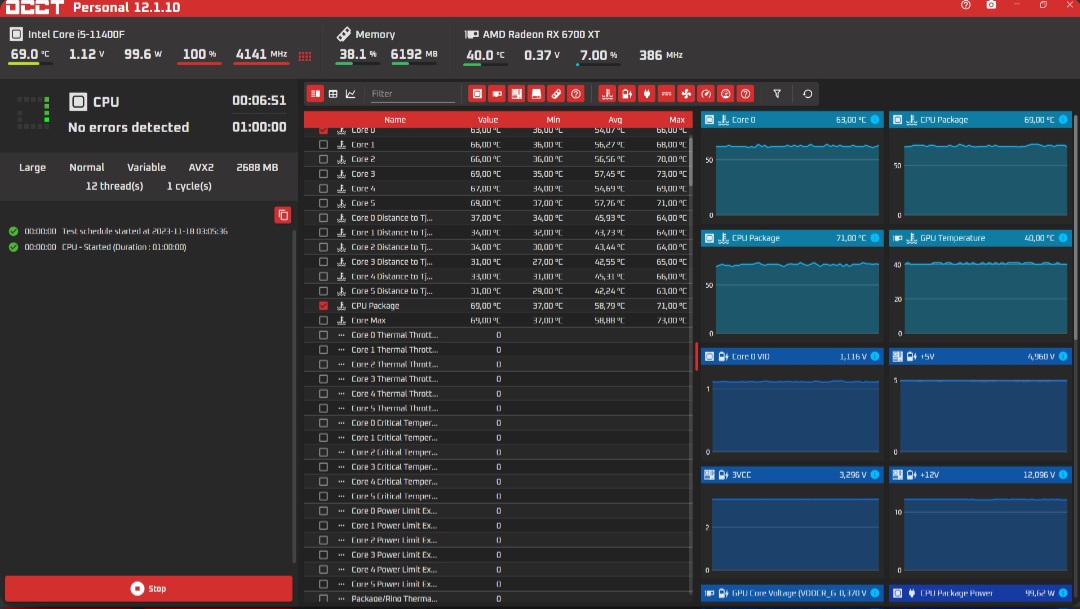Switch to the split table-and-graphs view icon
This screenshot has width=1080, height=609.
(315, 94)
